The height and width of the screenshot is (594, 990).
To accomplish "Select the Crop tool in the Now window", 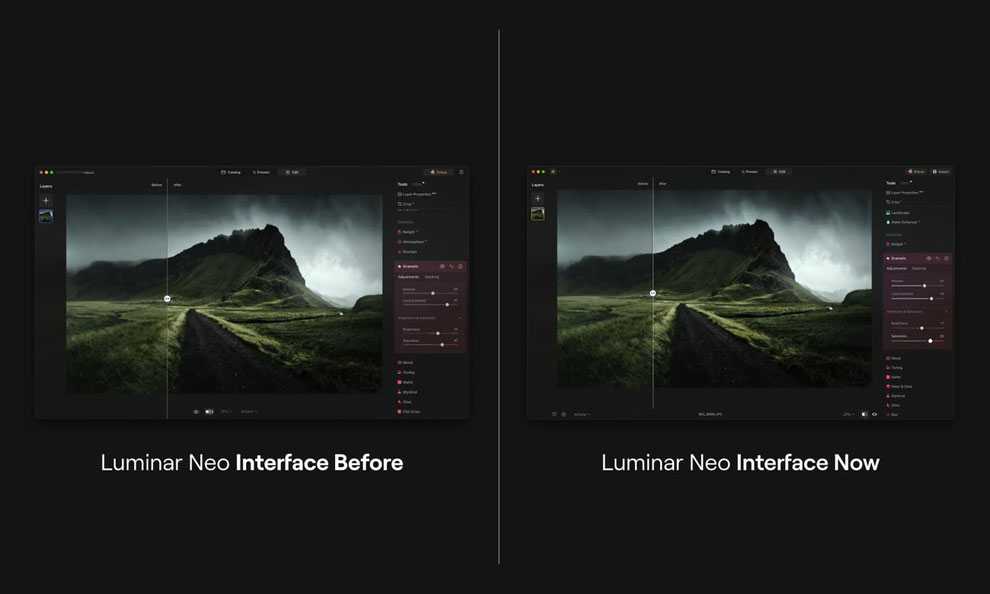I will (893, 202).
